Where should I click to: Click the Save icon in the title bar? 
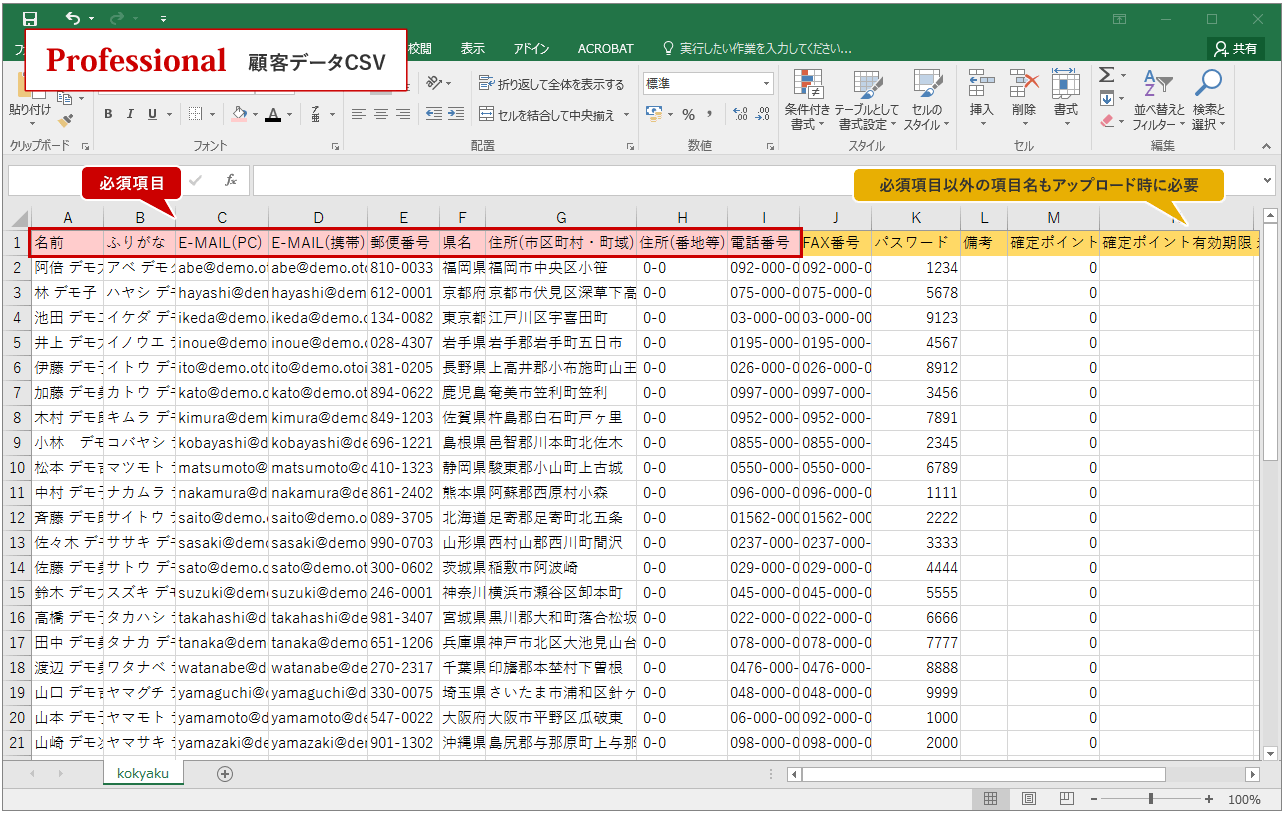pyautogui.click(x=30, y=18)
